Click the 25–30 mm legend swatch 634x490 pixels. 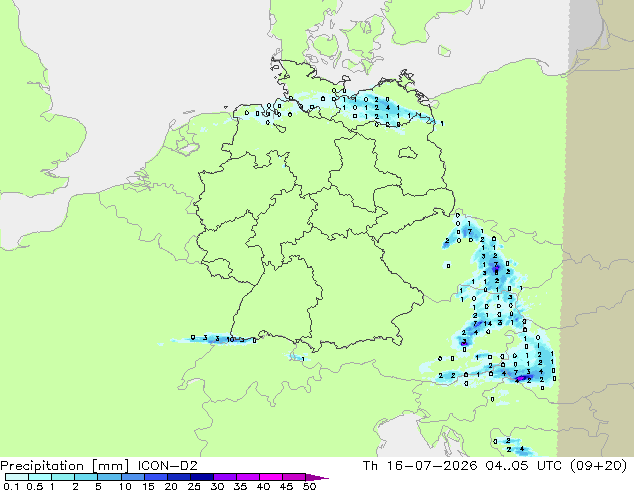(201, 477)
